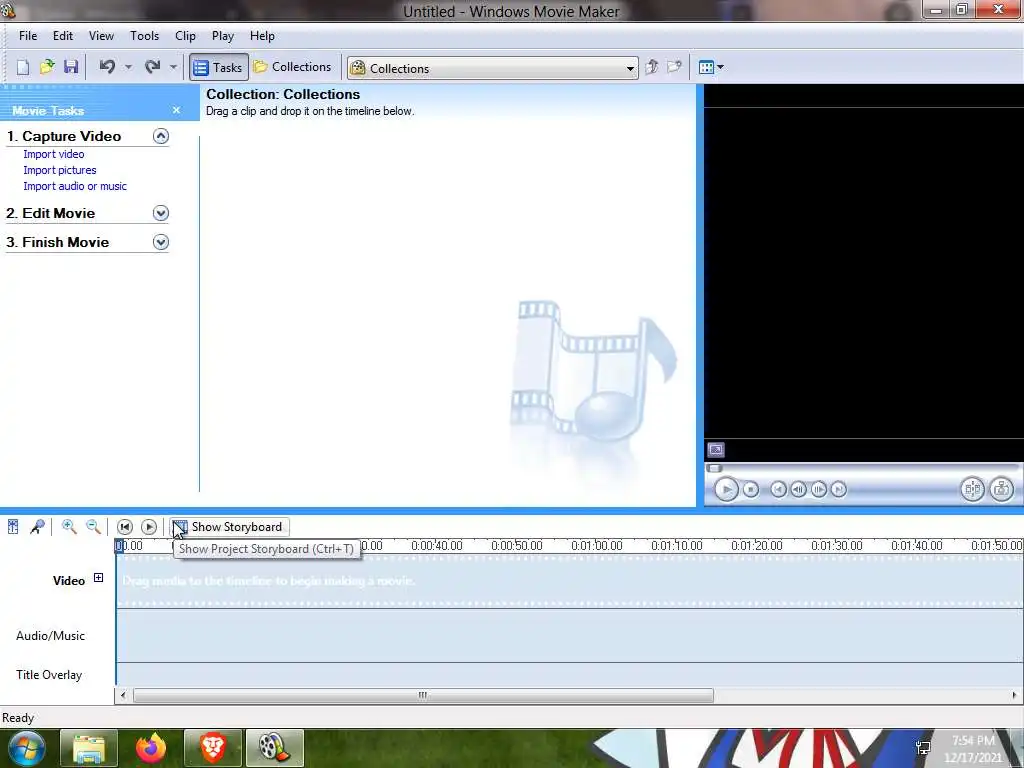
Task: Create a new project with the New icon
Action: 23,67
